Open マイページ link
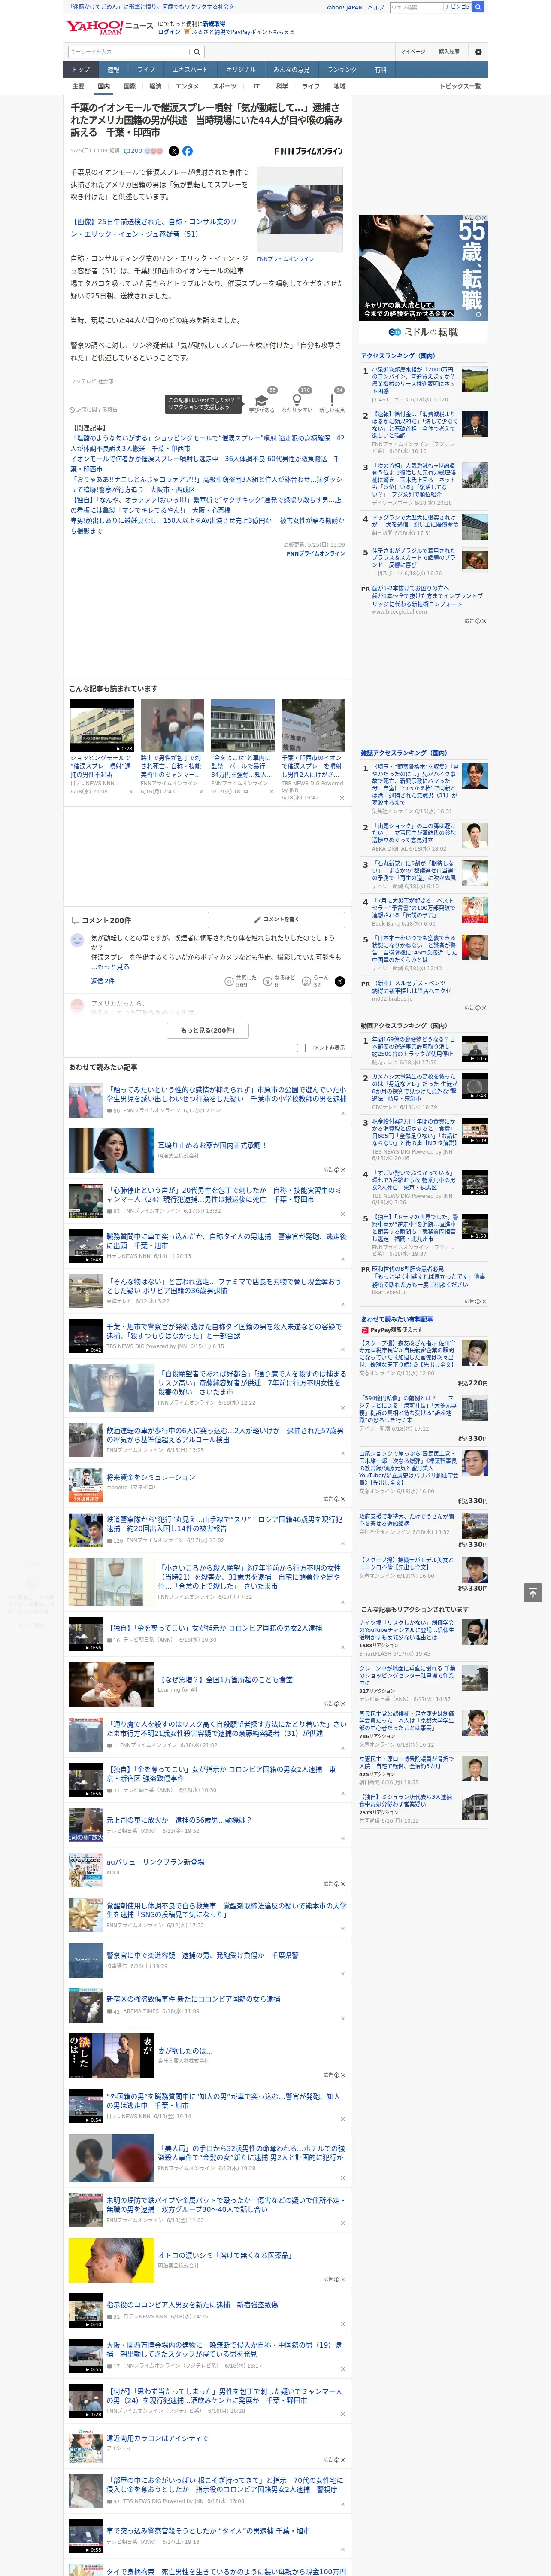Image resolution: width=551 pixels, height=2576 pixels. click(413, 51)
